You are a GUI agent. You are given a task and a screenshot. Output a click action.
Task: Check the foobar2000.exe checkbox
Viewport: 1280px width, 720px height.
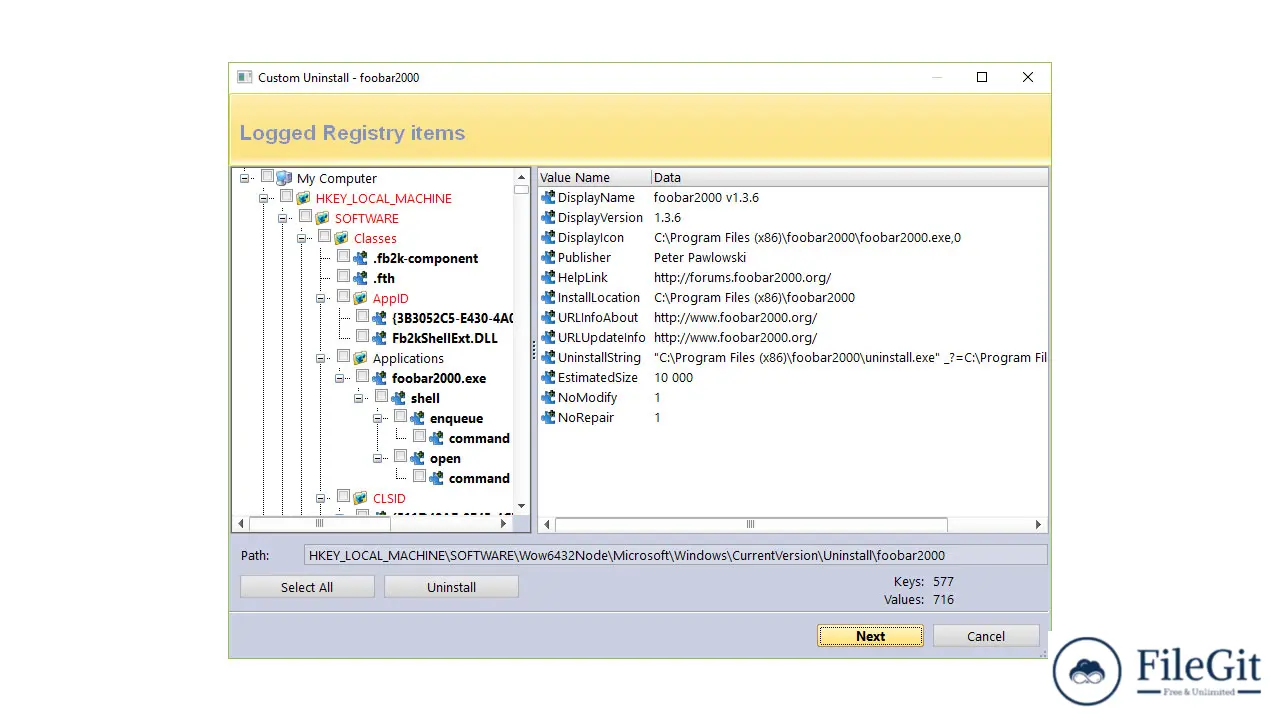coord(362,376)
